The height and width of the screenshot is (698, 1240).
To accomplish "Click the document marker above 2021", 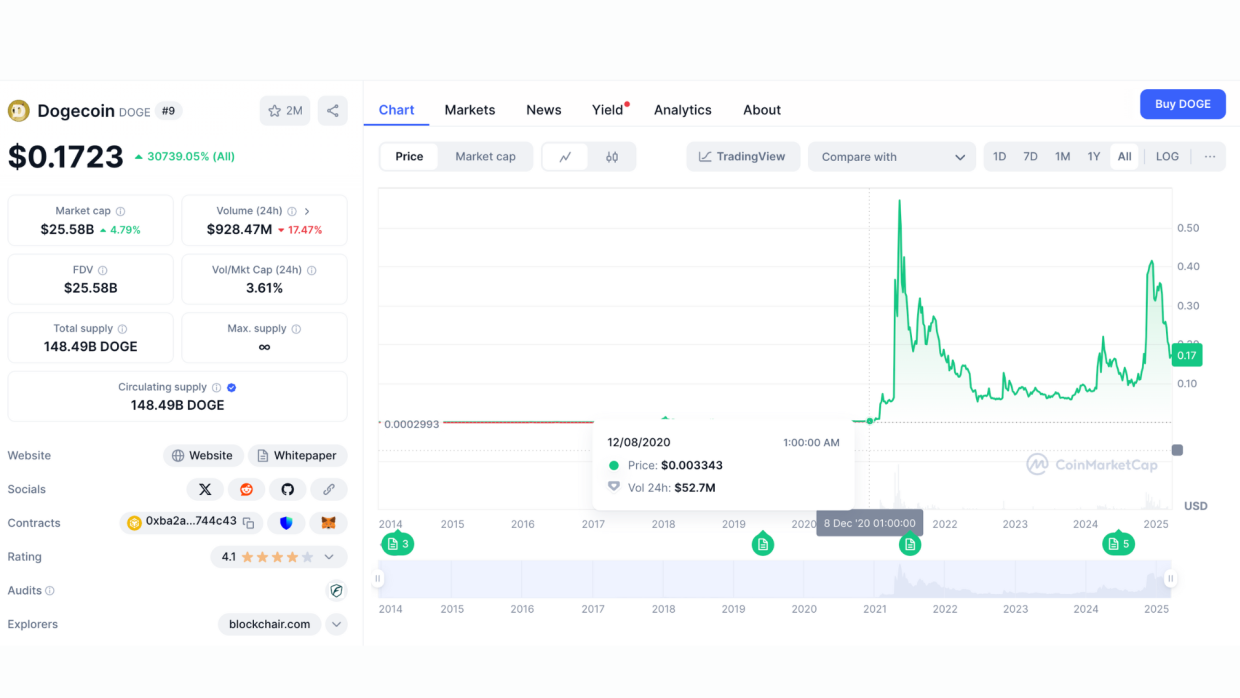I will (x=909, y=544).
